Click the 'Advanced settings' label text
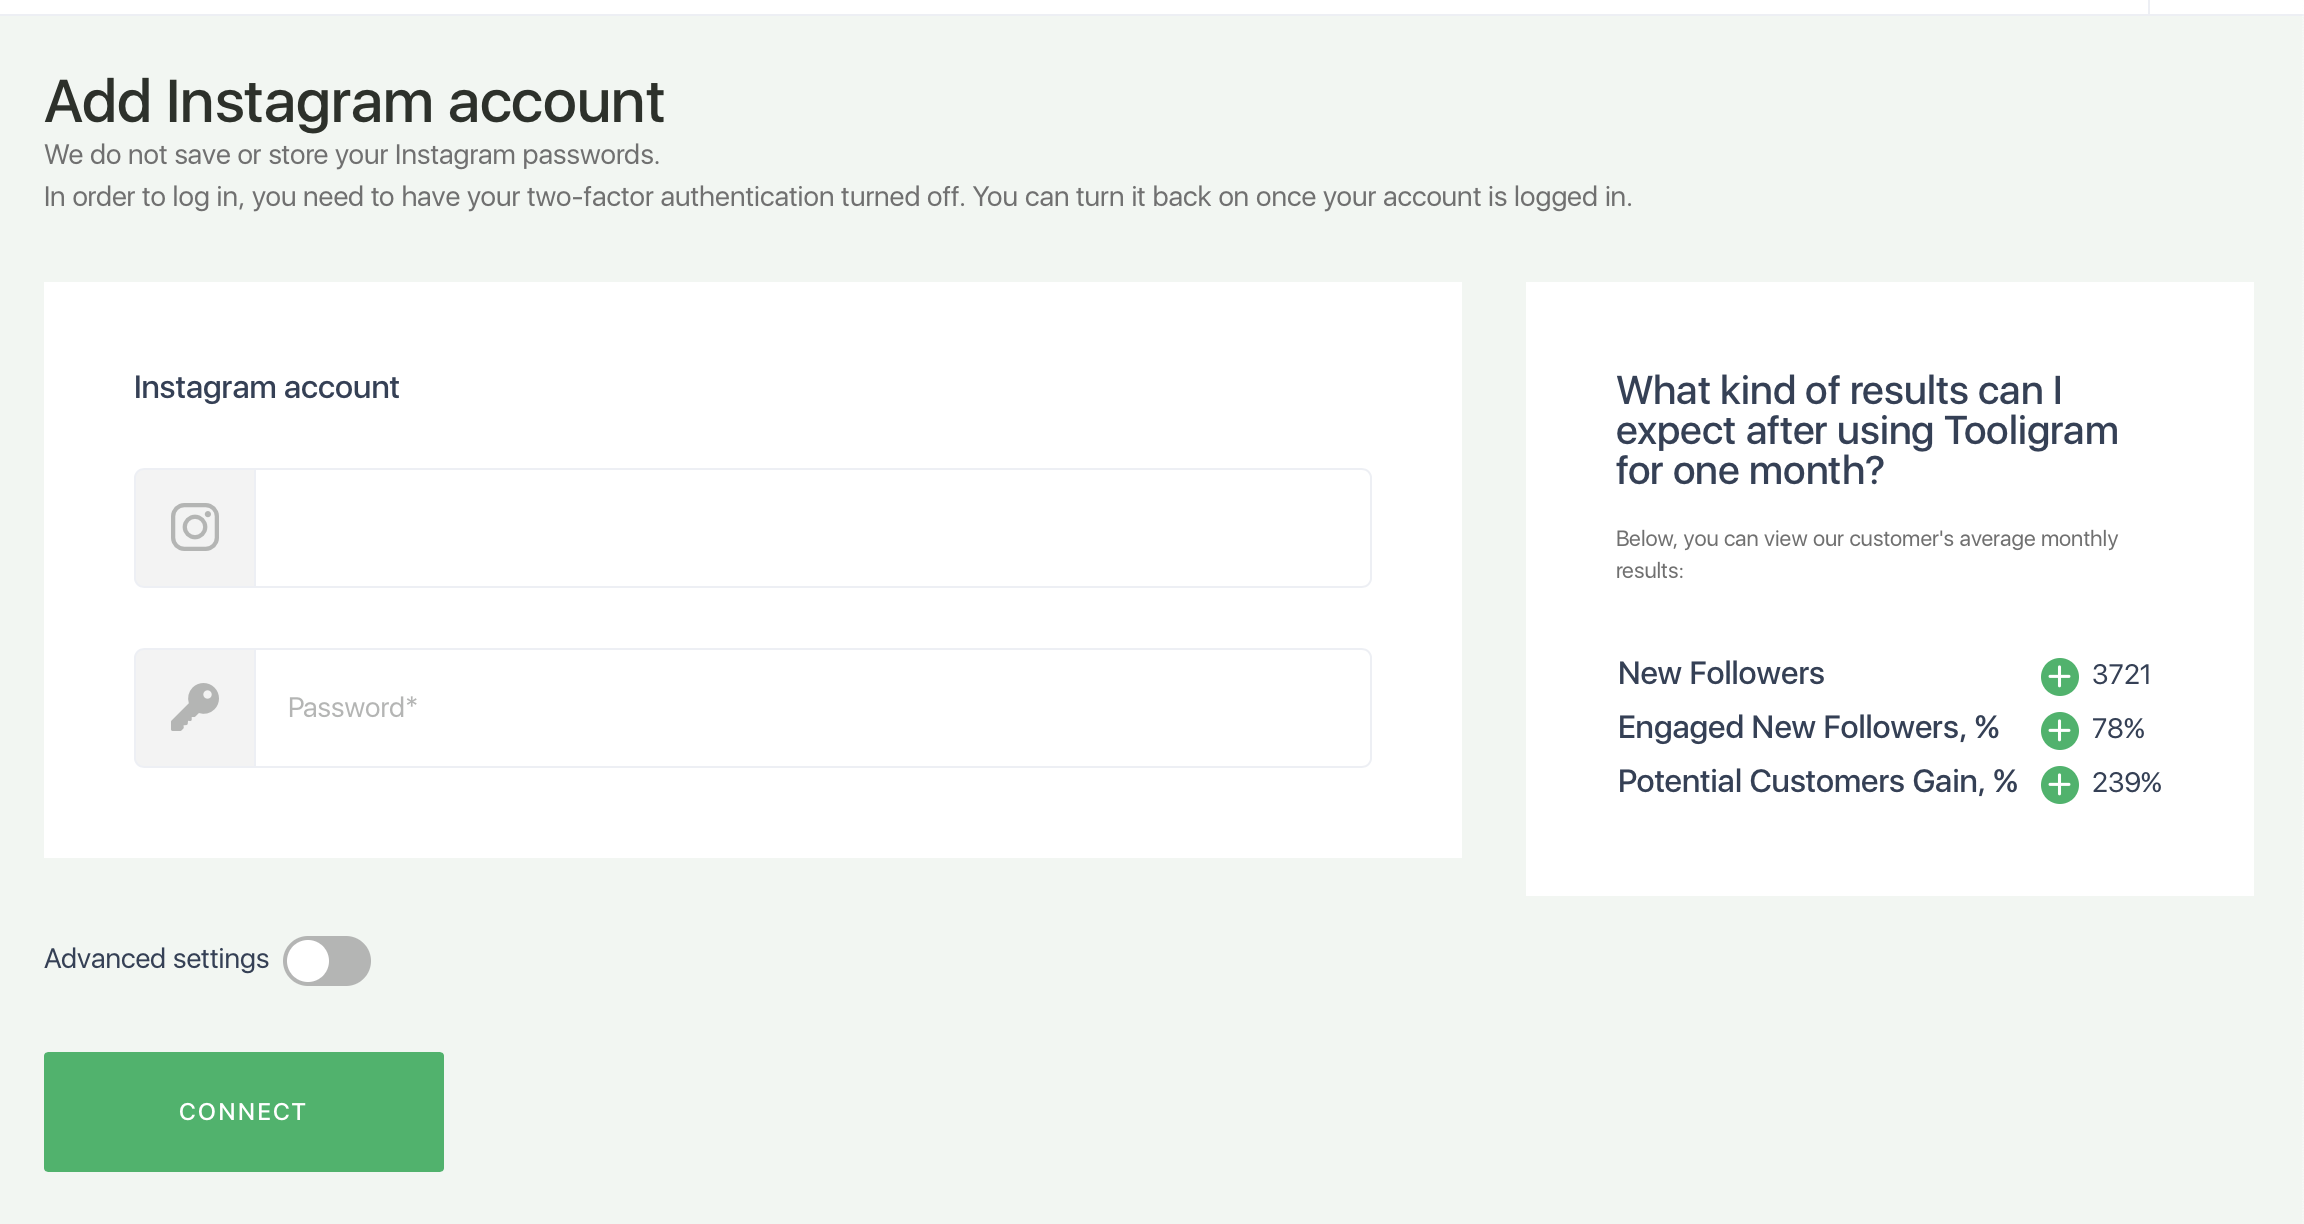Viewport: 2304px width, 1224px height. point(157,959)
